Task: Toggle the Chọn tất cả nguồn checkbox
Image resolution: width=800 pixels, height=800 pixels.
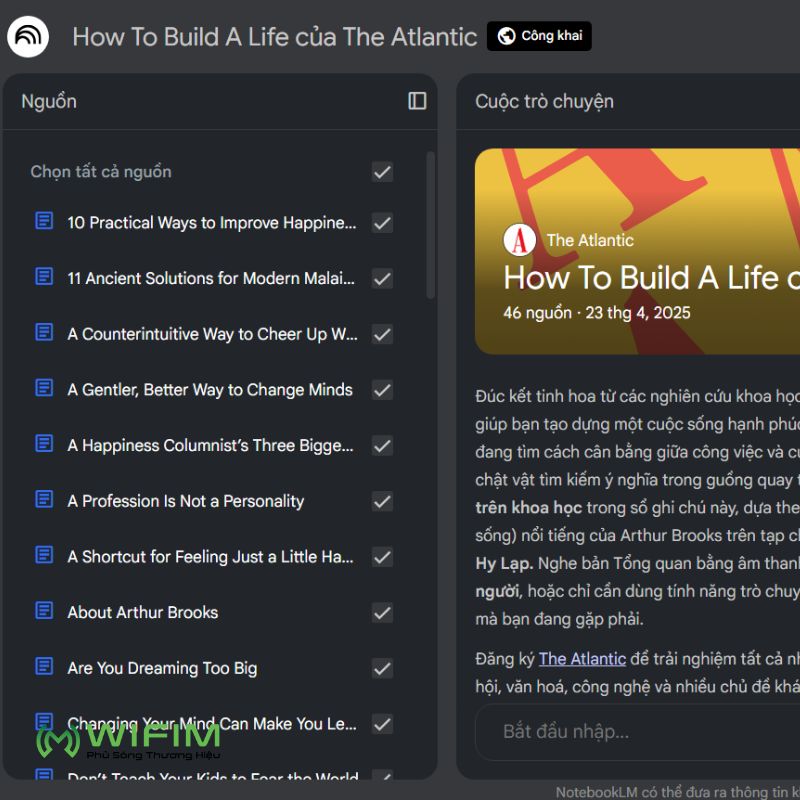Action: (382, 172)
